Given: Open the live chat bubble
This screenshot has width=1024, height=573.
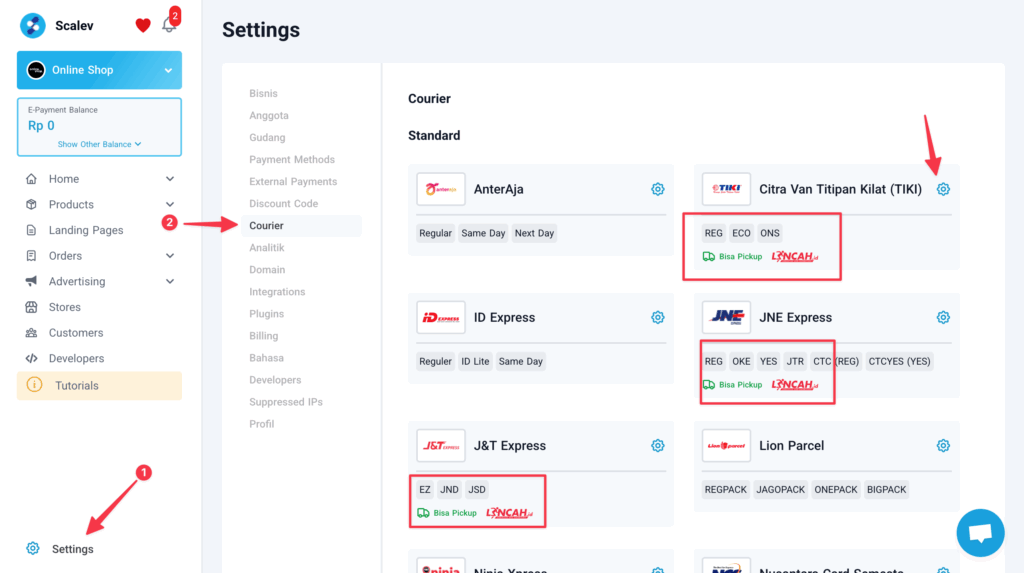Looking at the screenshot, I should (980, 532).
